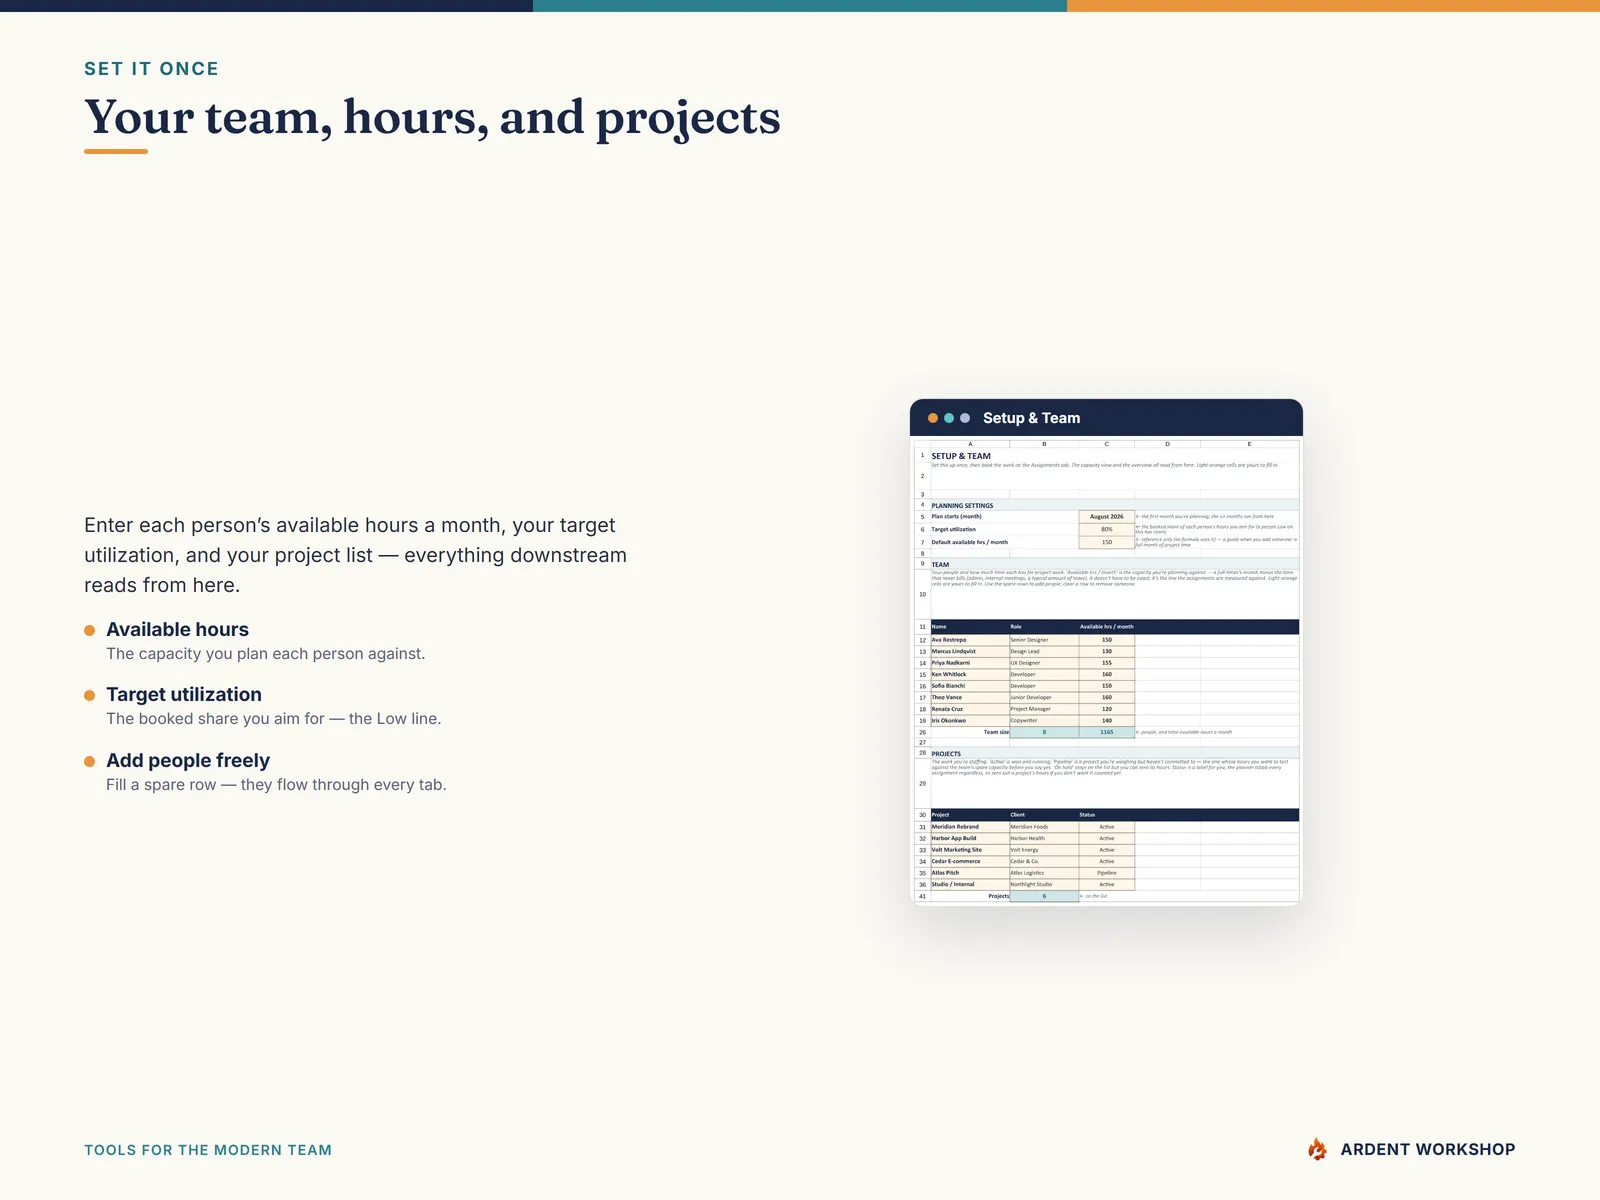The image size is (1600, 1200).
Task: Click the total hours cell showing 1165
Action: point(1106,732)
